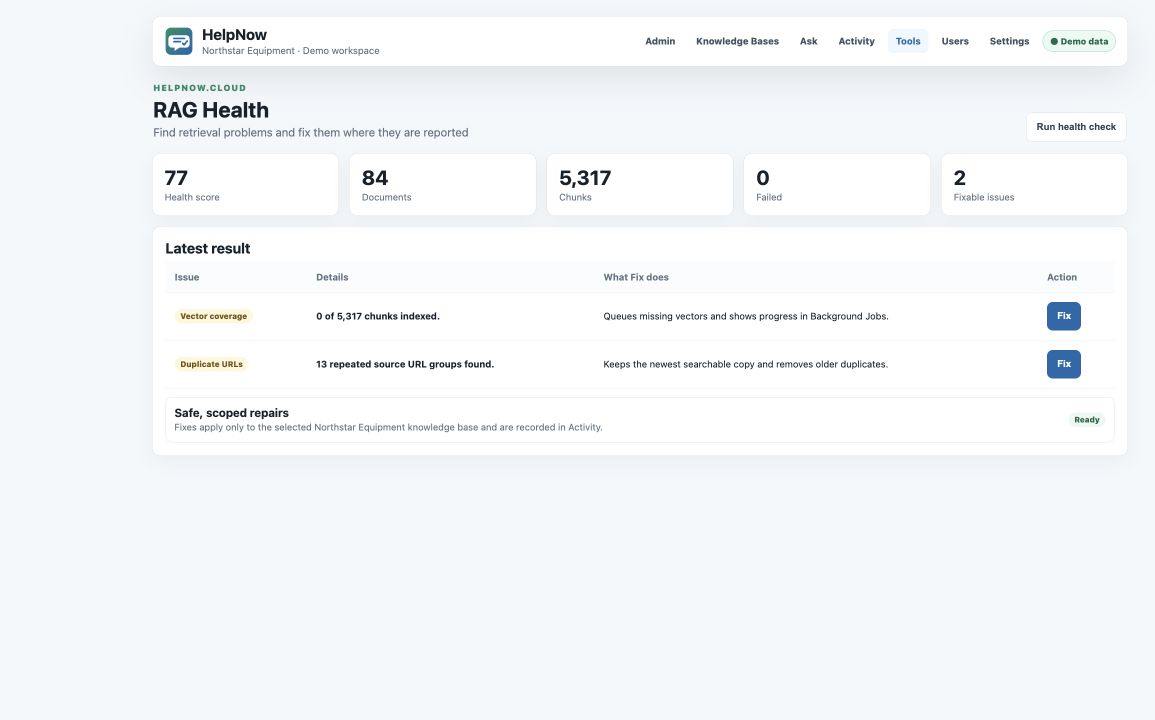Viewport: 1155px width, 720px height.
Task: Click the Vector coverage issue tag
Action: (214, 316)
